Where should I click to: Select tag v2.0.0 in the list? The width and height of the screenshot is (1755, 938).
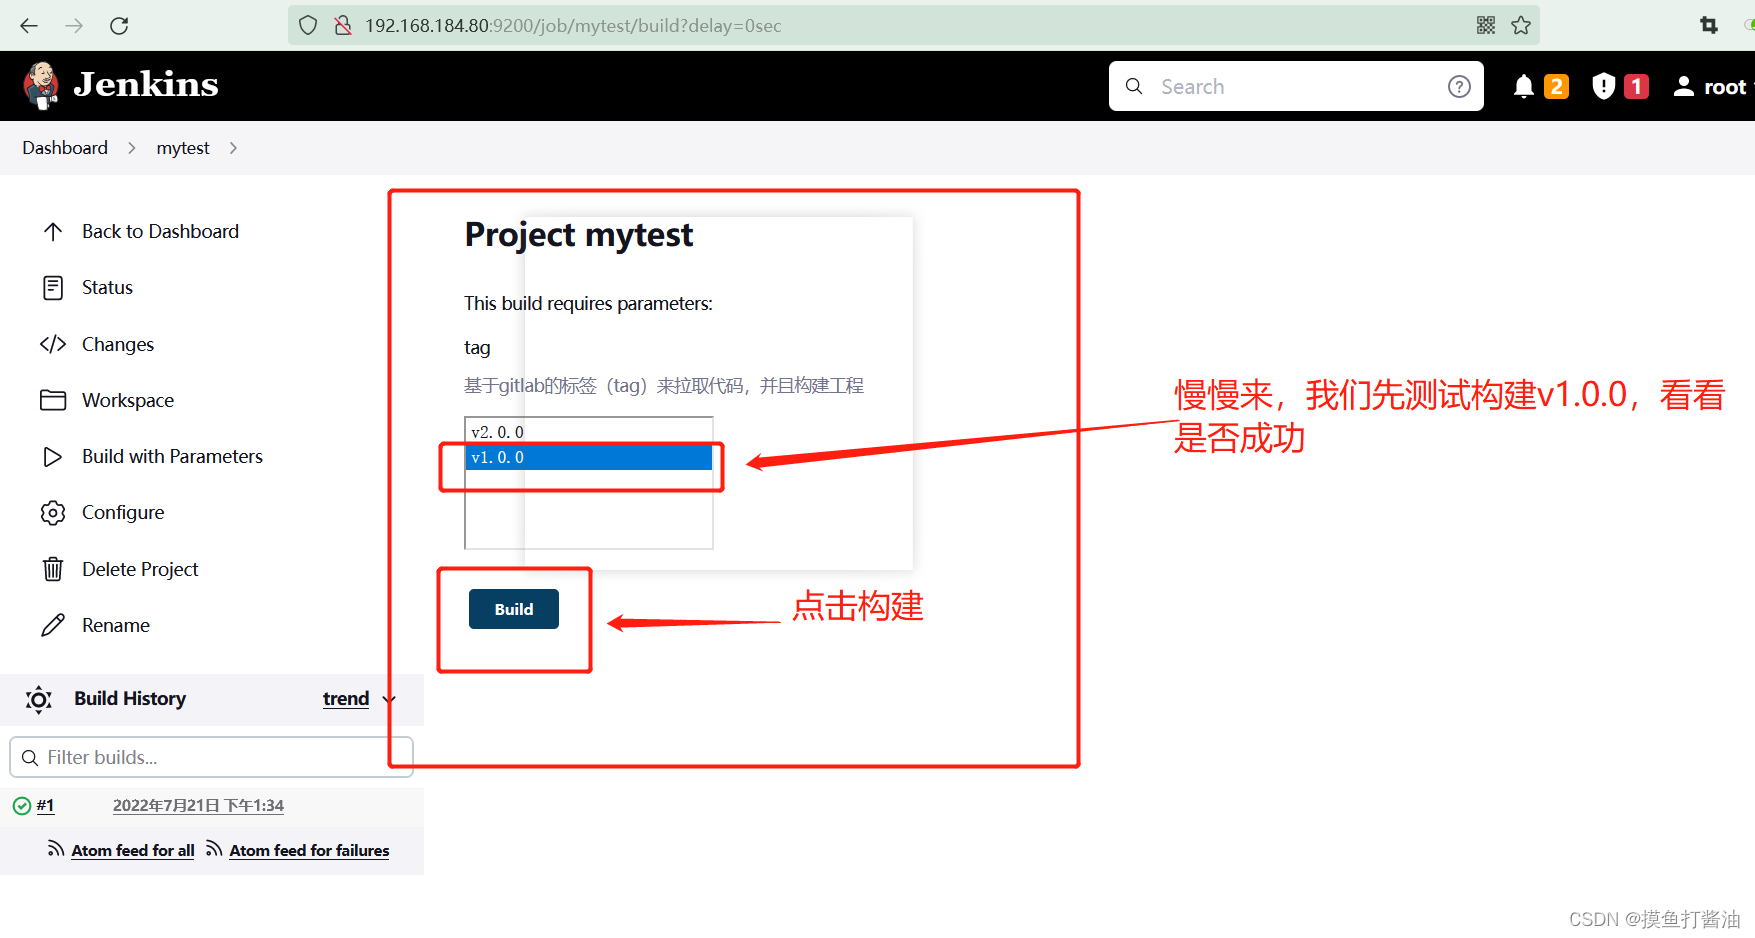click(x=588, y=432)
